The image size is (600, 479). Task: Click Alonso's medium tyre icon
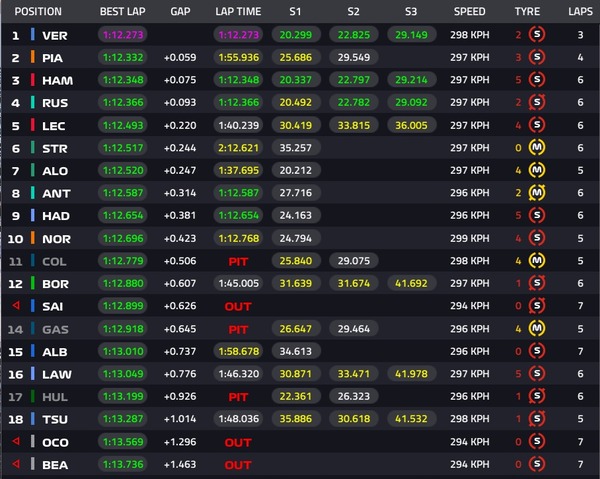537,170
